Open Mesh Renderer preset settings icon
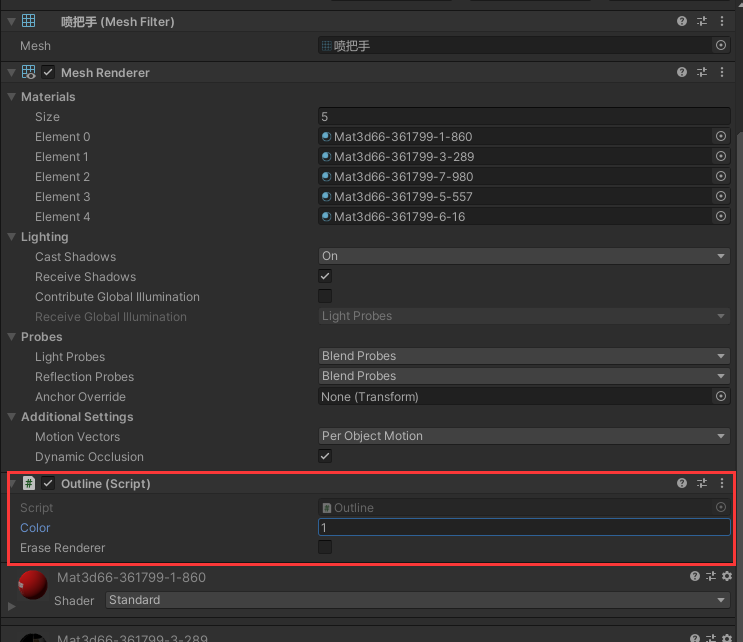743x642 pixels. 702,72
